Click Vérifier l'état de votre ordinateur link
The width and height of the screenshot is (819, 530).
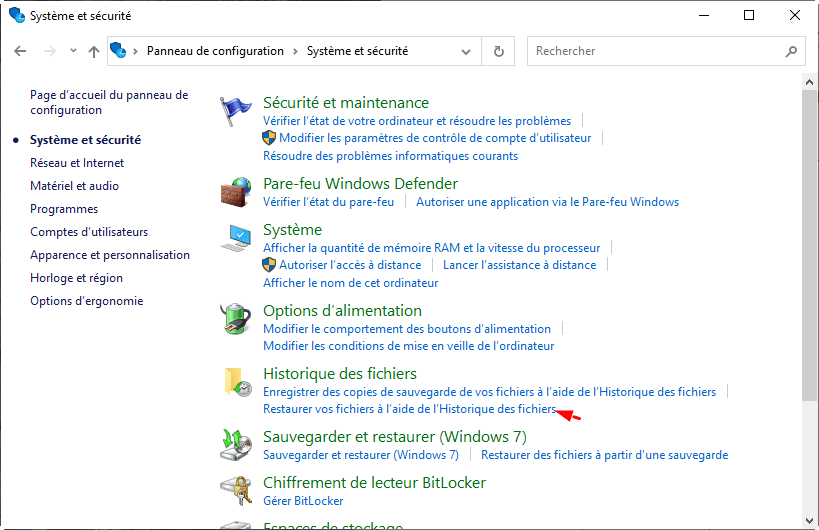(x=417, y=121)
